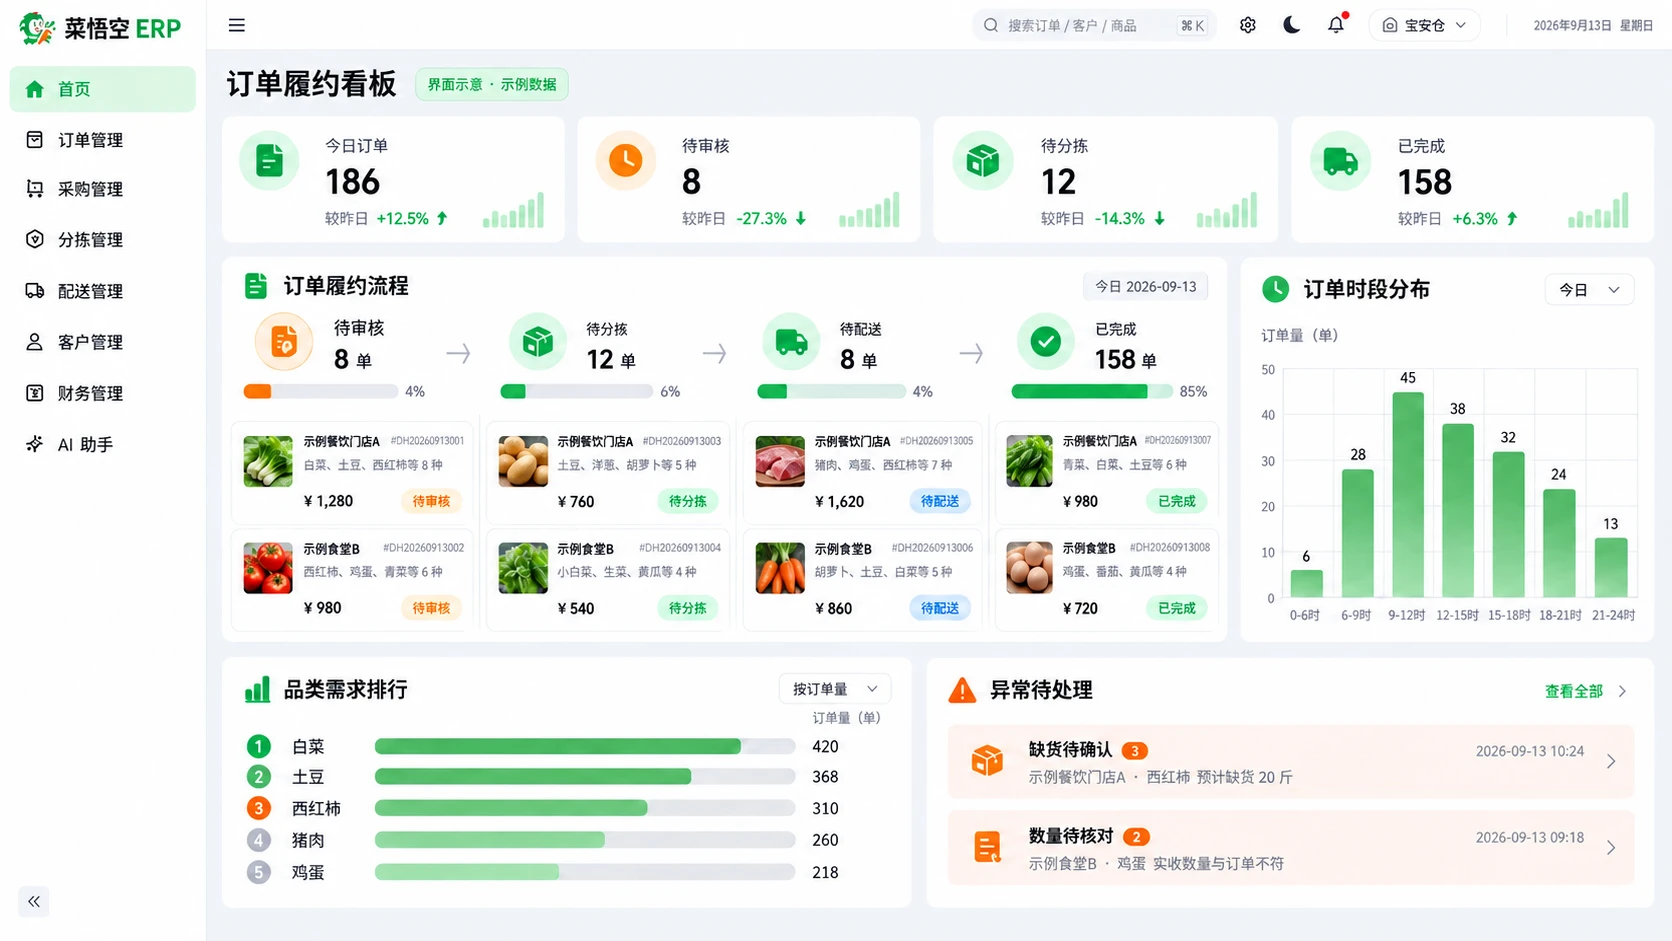This screenshot has width=1672, height=941.
Task: Open 采购管理 sidebar menu
Action: [x=103, y=189]
